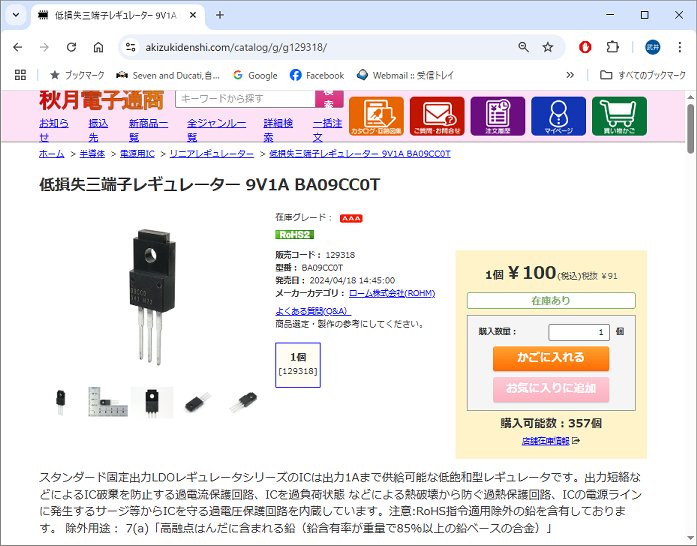
Task: Open the ローム株式会社(ROHM) maker link
Action: (x=392, y=293)
